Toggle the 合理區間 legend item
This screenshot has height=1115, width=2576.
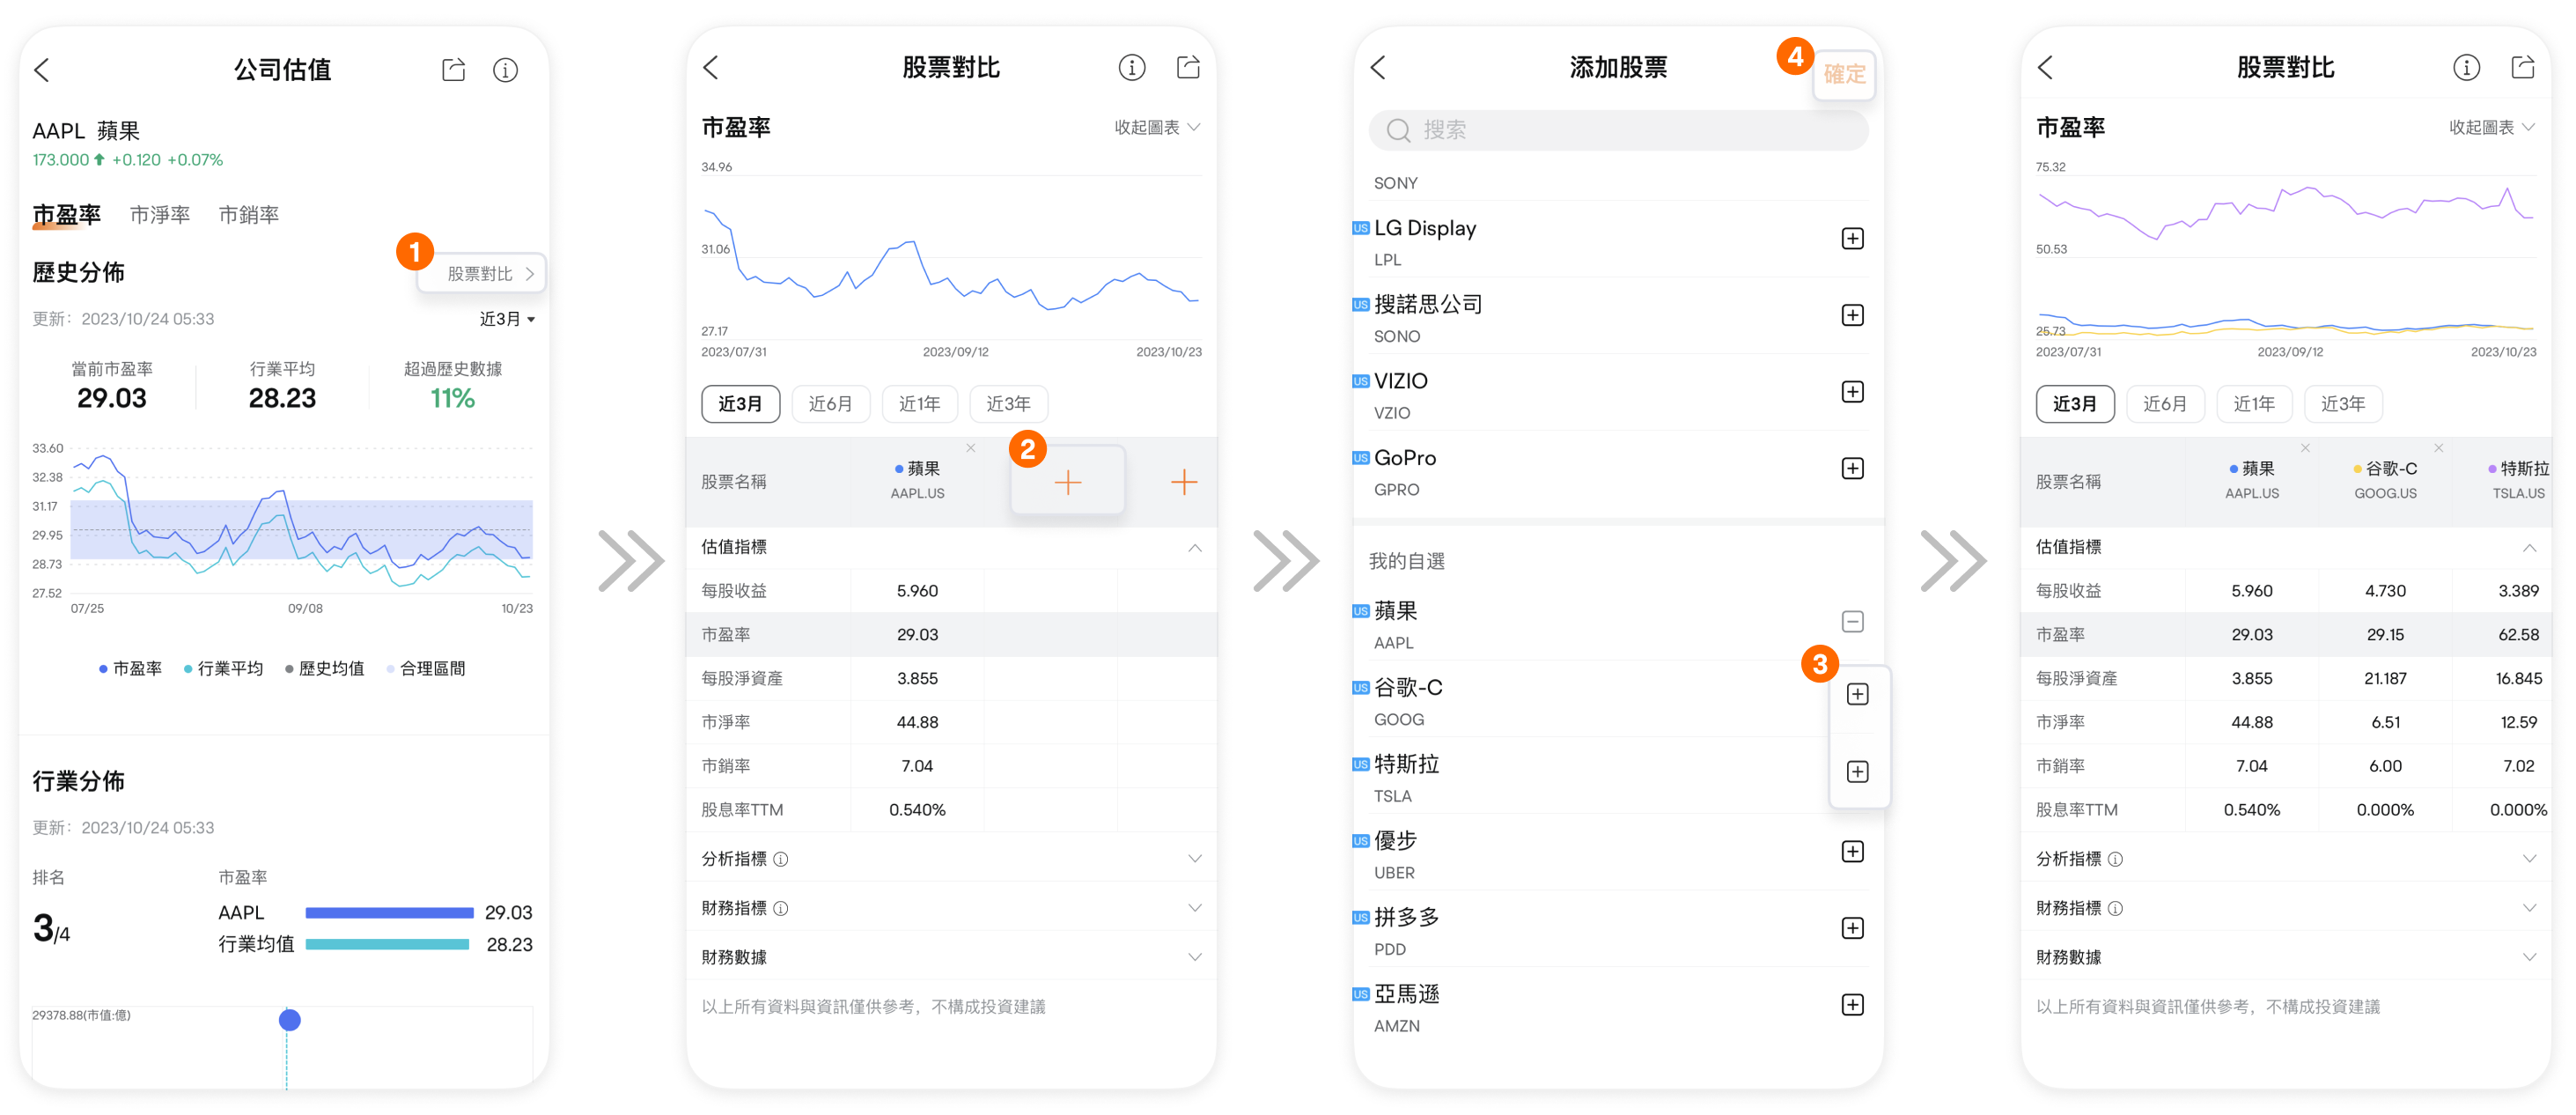(426, 669)
